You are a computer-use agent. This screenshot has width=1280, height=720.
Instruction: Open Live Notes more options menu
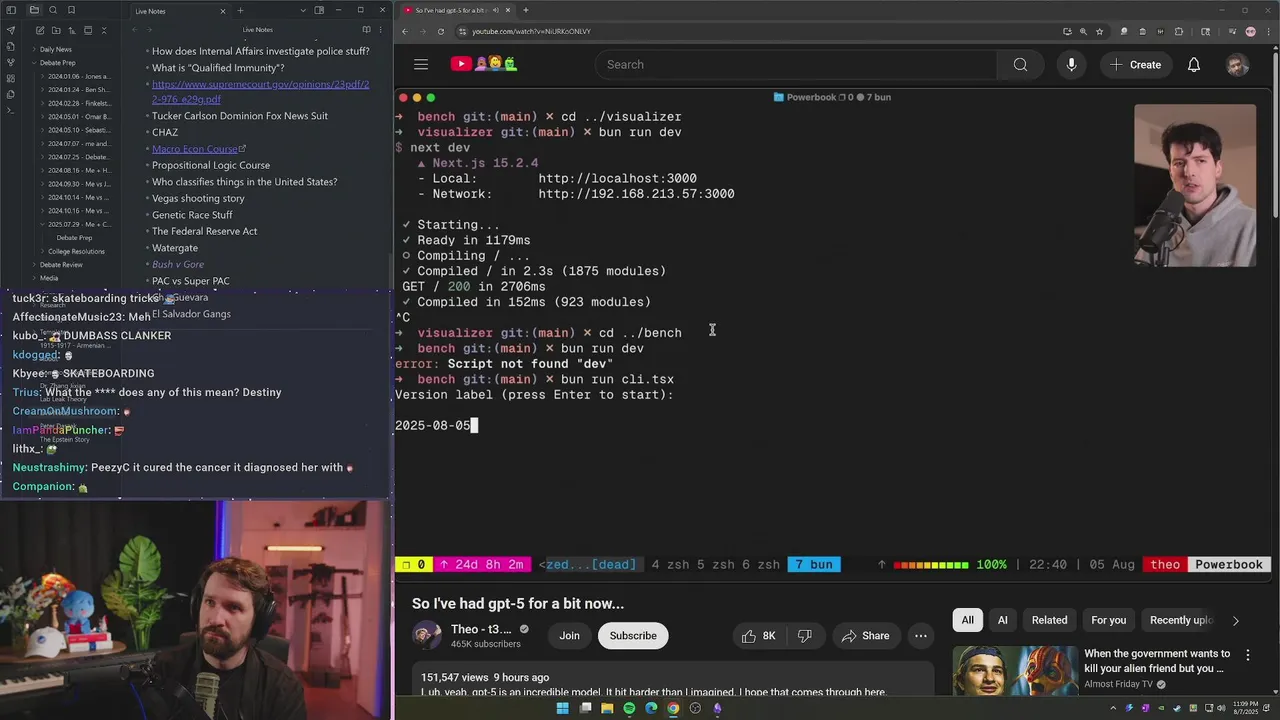pyautogui.click(x=380, y=30)
